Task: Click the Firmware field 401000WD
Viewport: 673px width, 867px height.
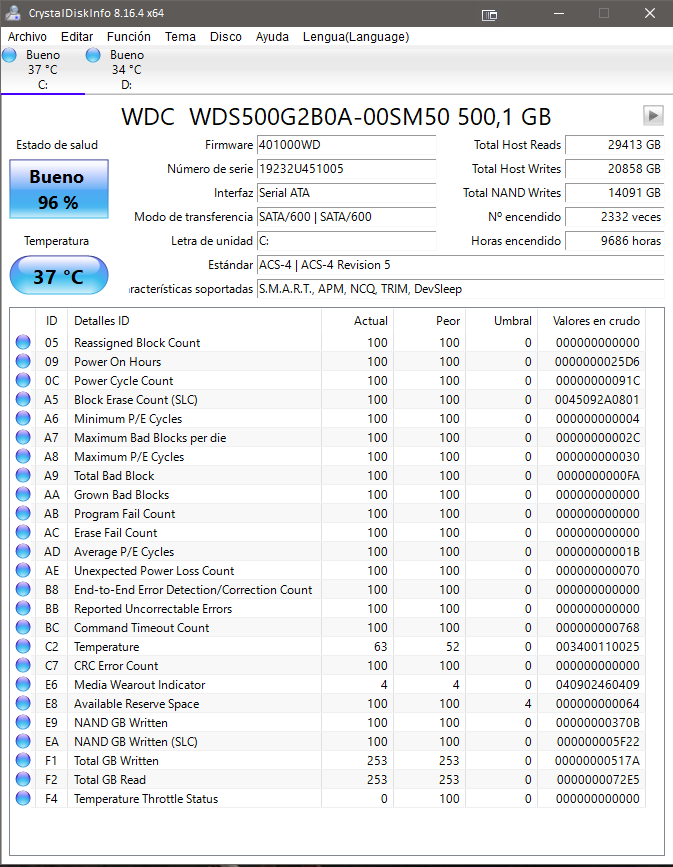Action: coord(346,145)
